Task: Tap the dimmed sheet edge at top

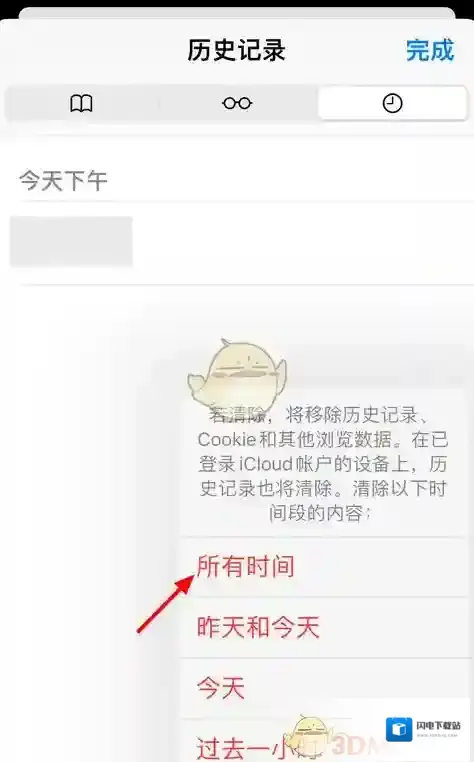Action: click(x=237, y=13)
